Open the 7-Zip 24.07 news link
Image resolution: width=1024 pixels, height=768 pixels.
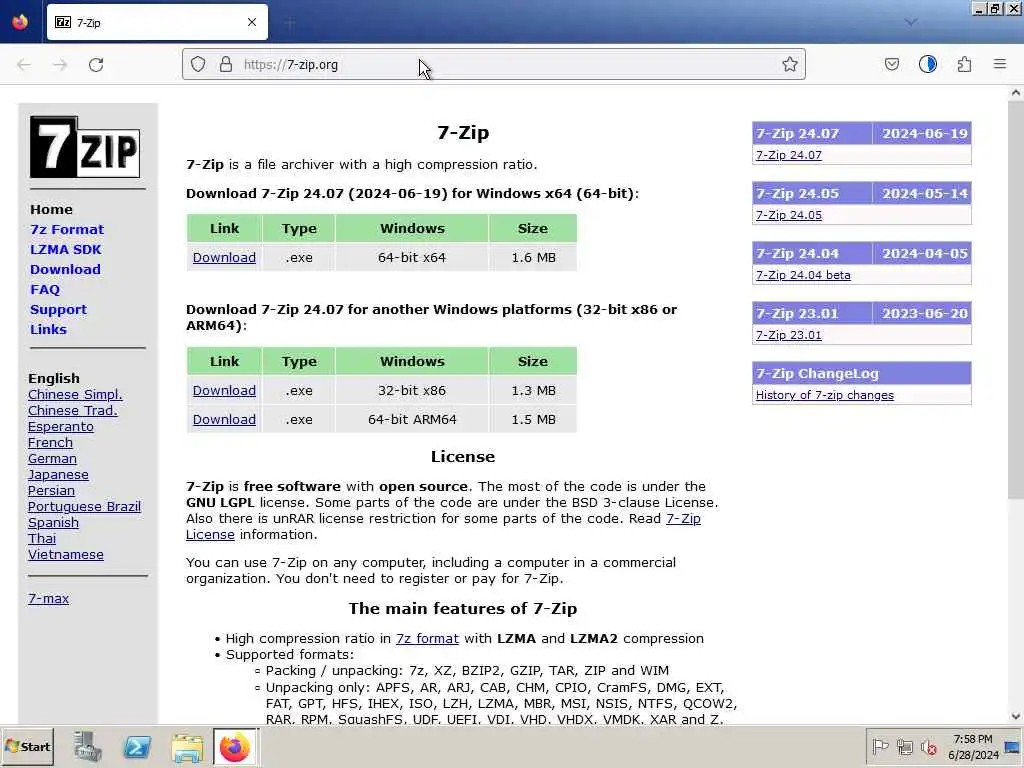click(788, 155)
